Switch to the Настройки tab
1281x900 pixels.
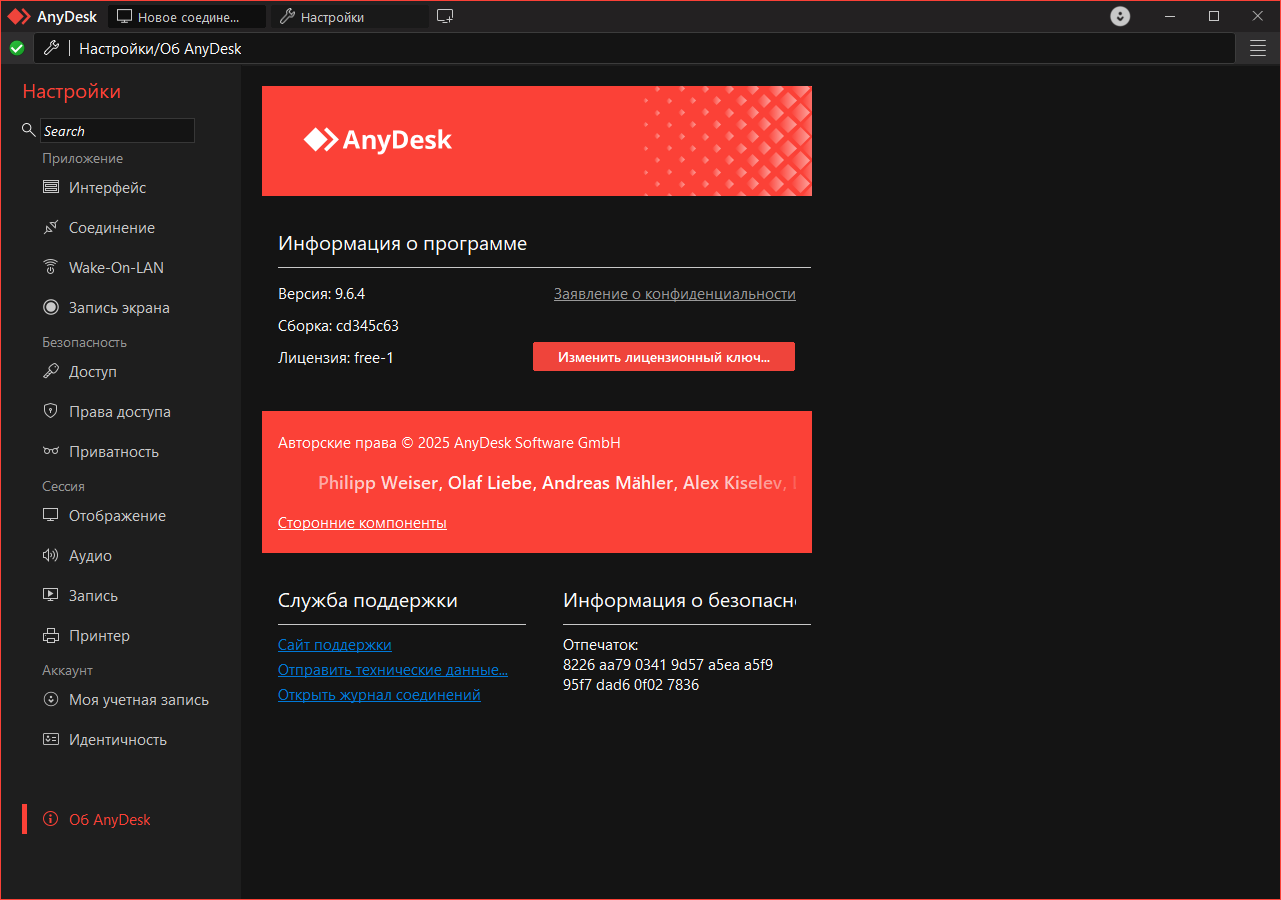(x=349, y=17)
